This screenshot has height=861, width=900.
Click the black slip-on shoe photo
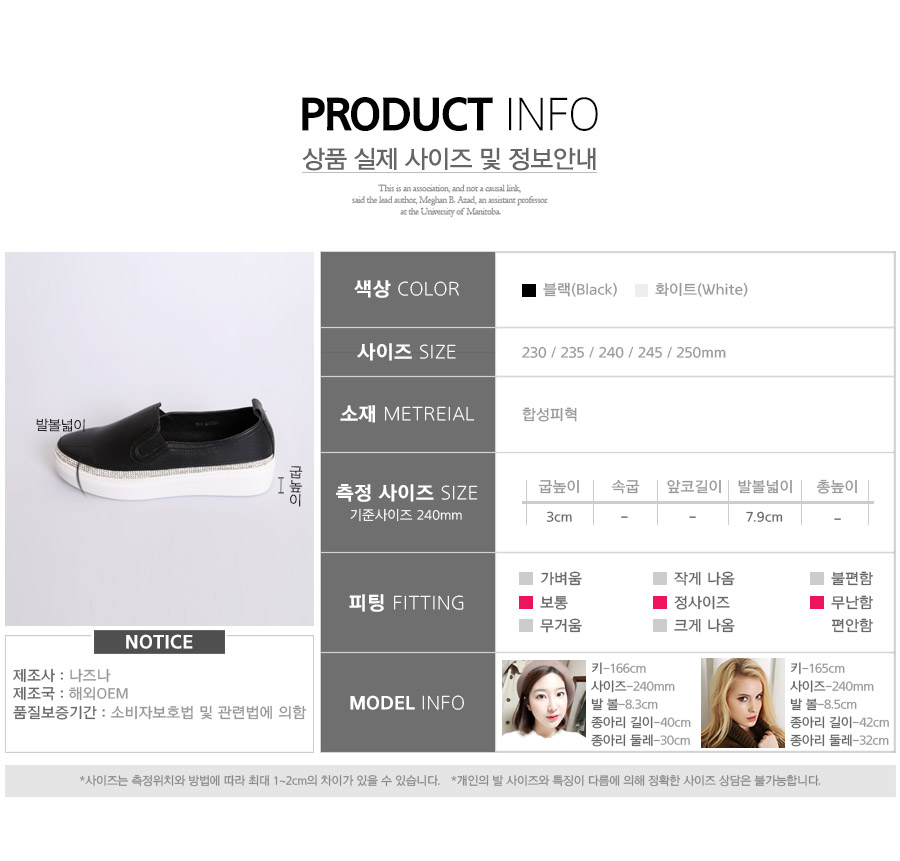point(160,439)
